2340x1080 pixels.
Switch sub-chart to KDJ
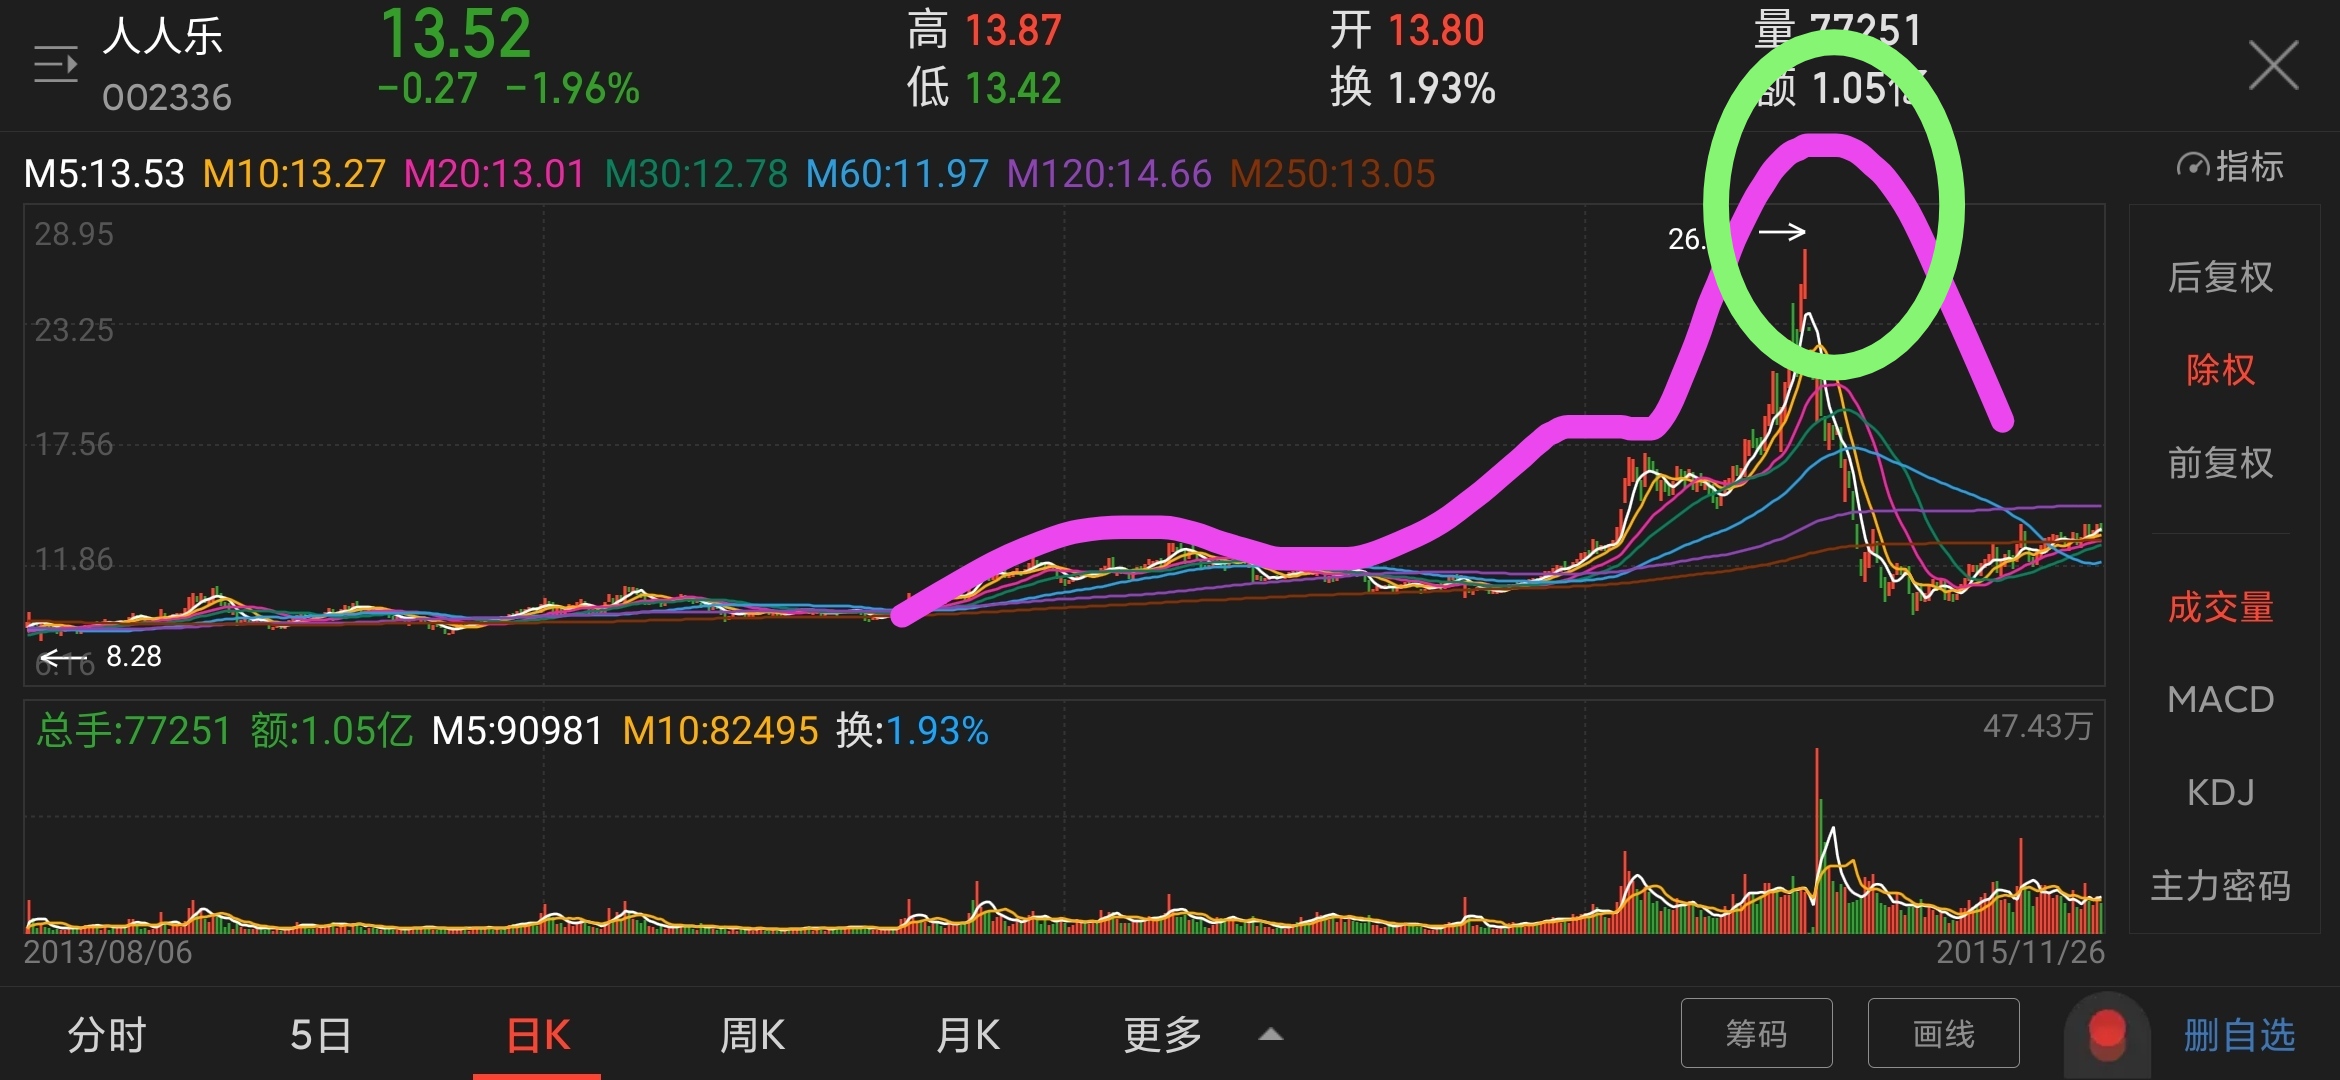coord(2220,792)
